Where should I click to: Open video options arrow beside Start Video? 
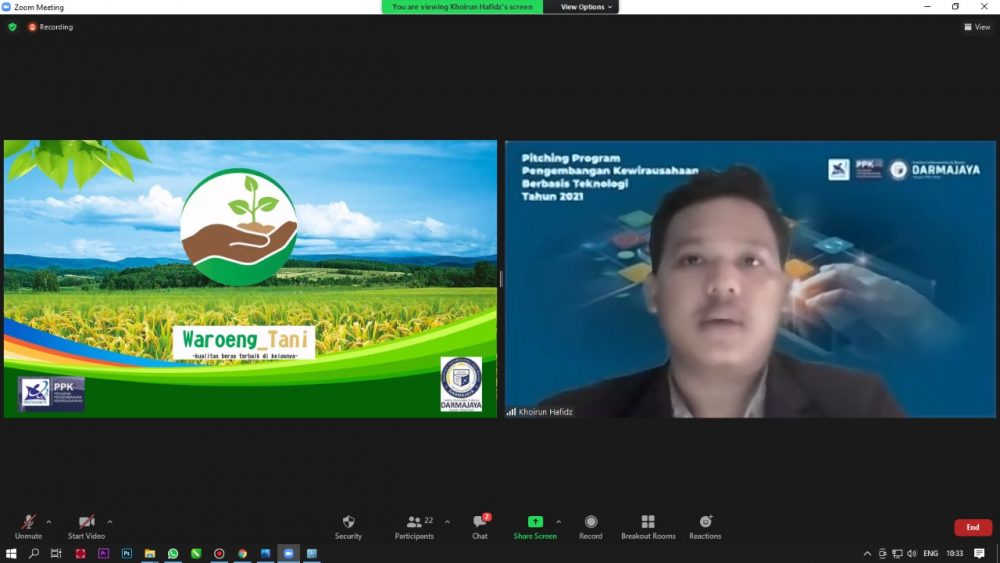[x=110, y=522]
